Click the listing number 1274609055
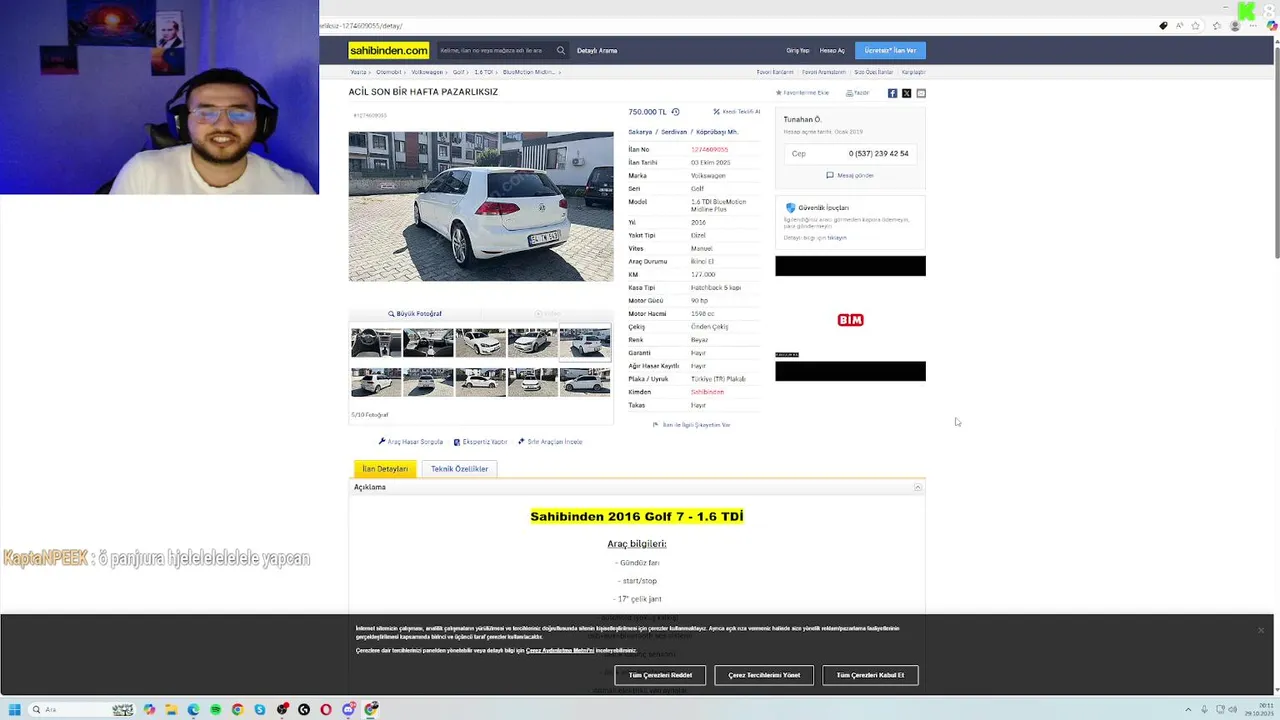Screen dimensions: 1280x720 click(x=709, y=149)
